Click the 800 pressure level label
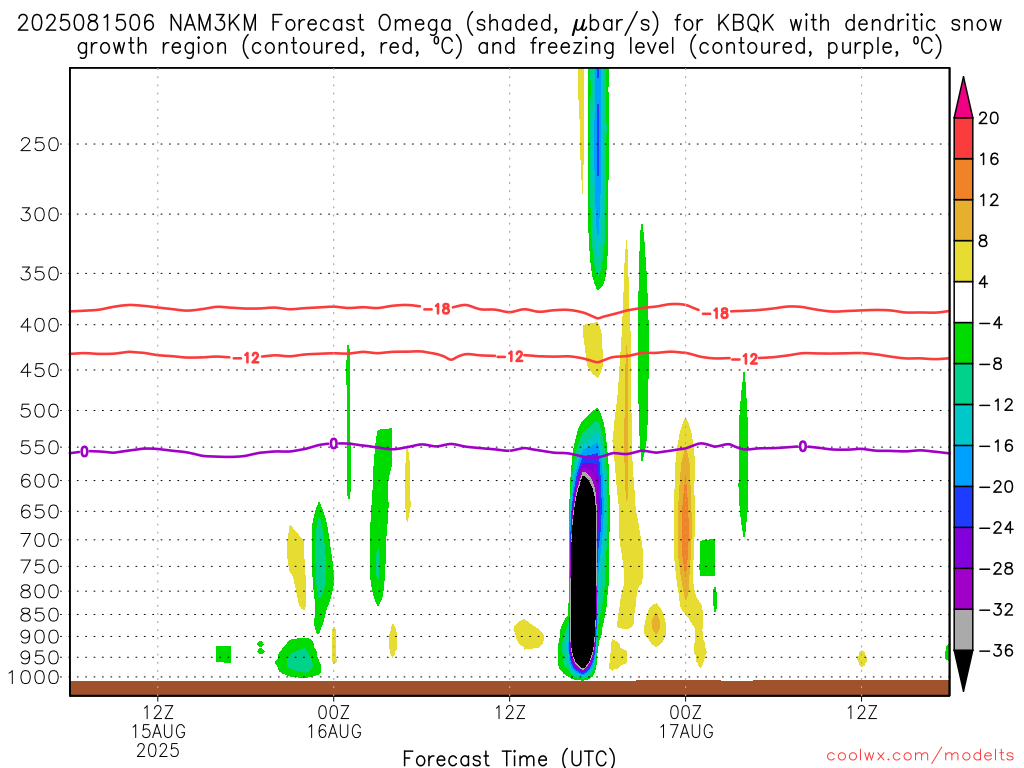 (40, 592)
